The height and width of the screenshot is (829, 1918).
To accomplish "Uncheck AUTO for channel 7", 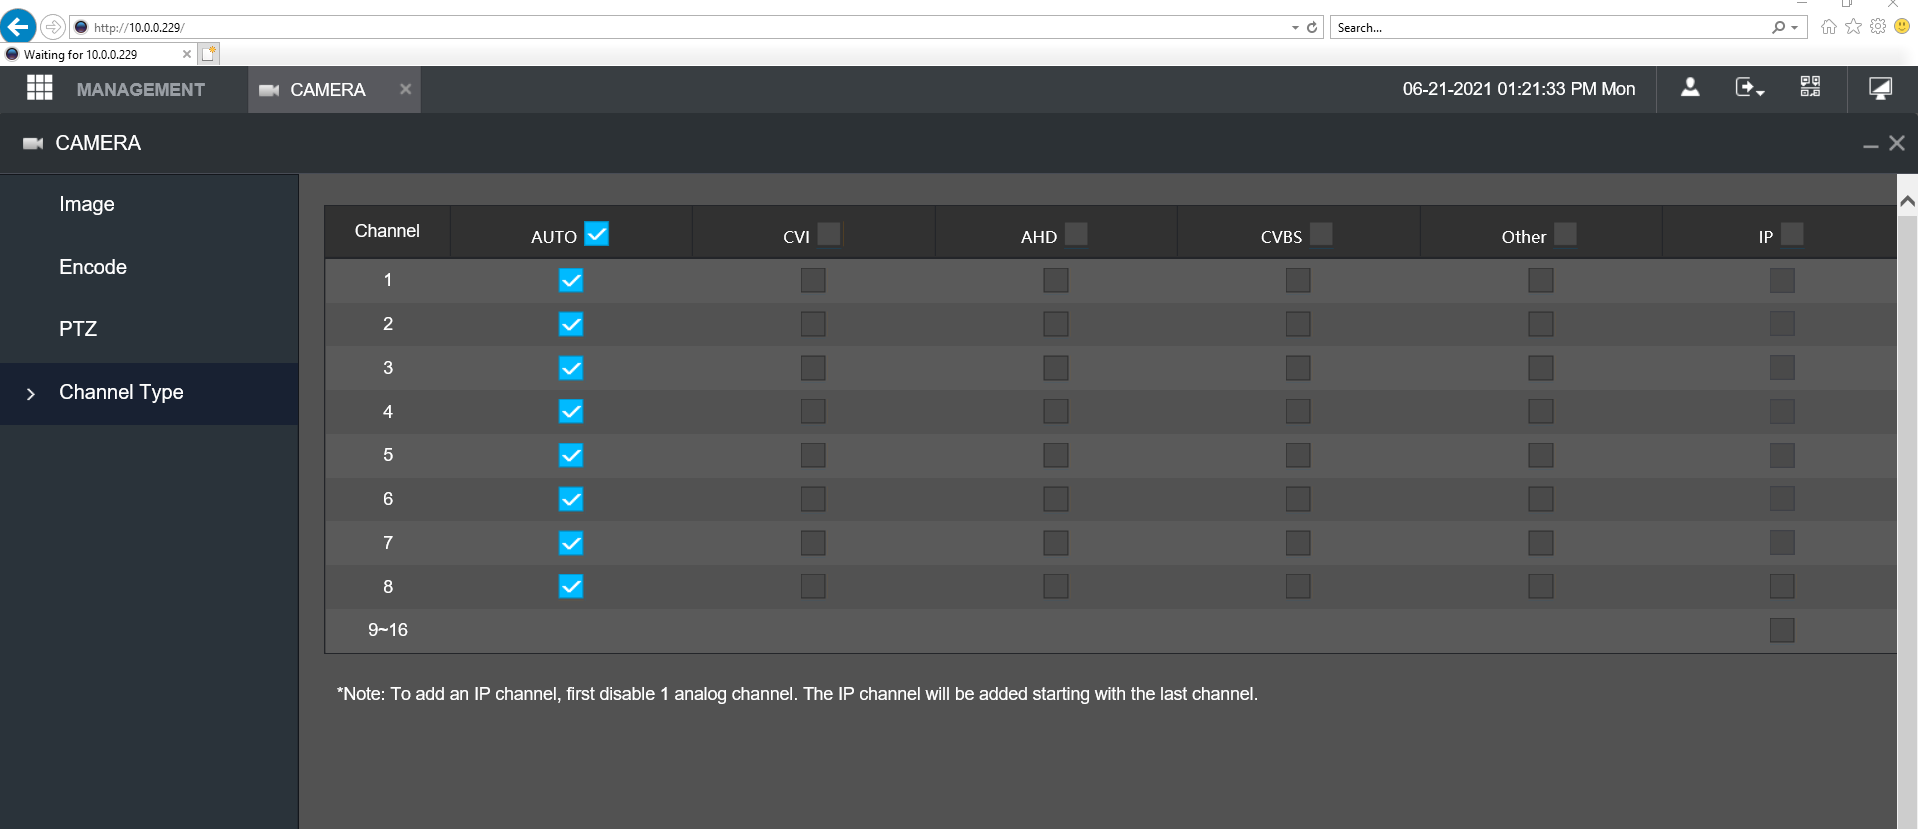I will 571,543.
